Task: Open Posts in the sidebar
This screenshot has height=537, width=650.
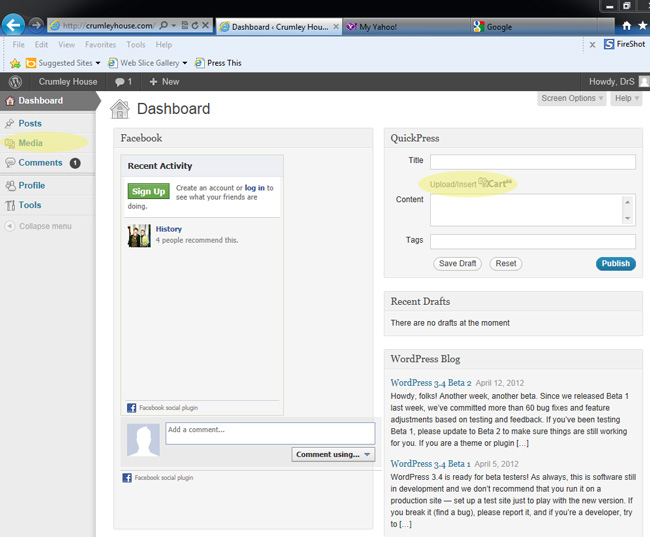Action: pyautogui.click(x=47, y=124)
